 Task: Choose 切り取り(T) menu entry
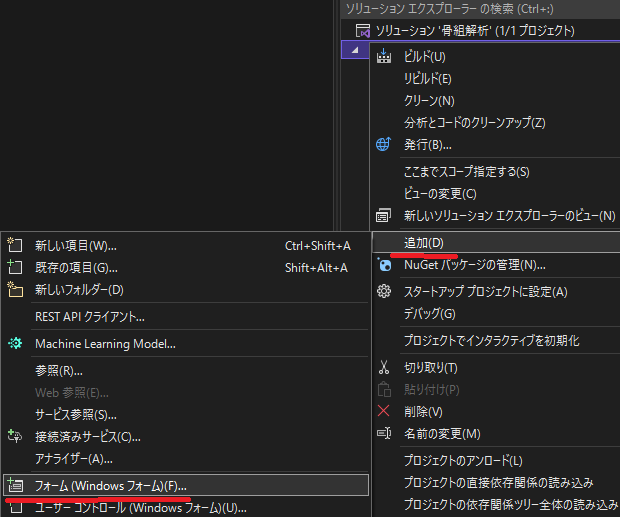click(x=431, y=368)
